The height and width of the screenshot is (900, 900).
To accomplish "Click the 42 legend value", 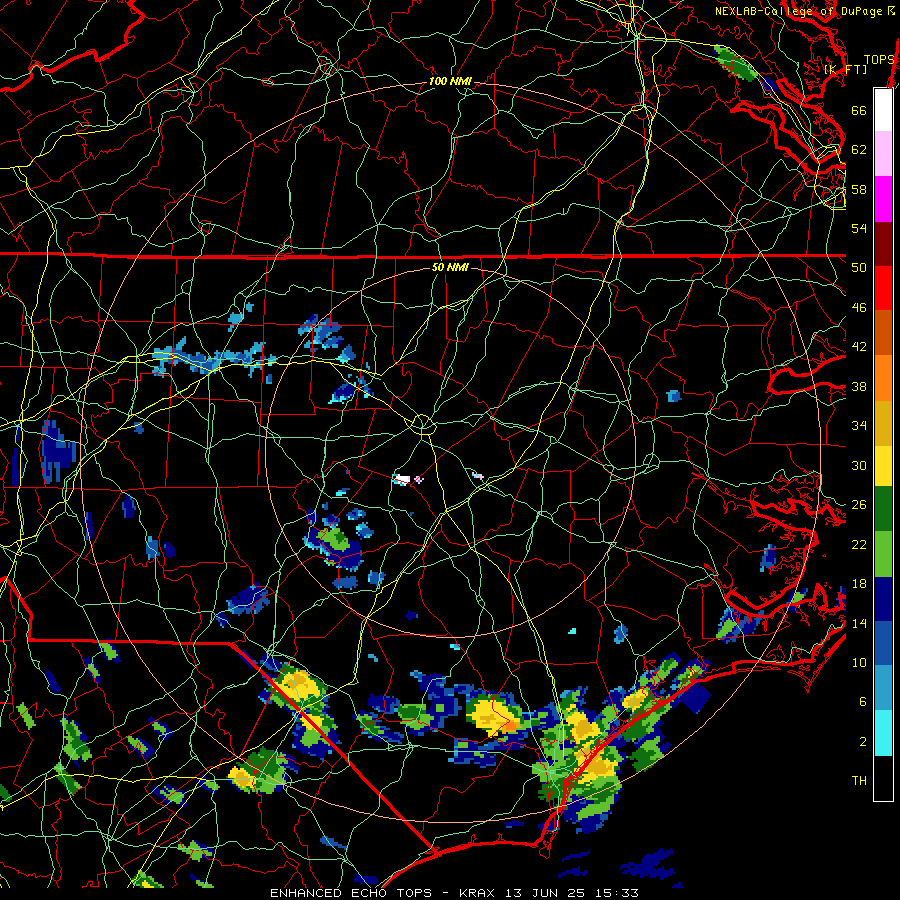I will coord(859,347).
